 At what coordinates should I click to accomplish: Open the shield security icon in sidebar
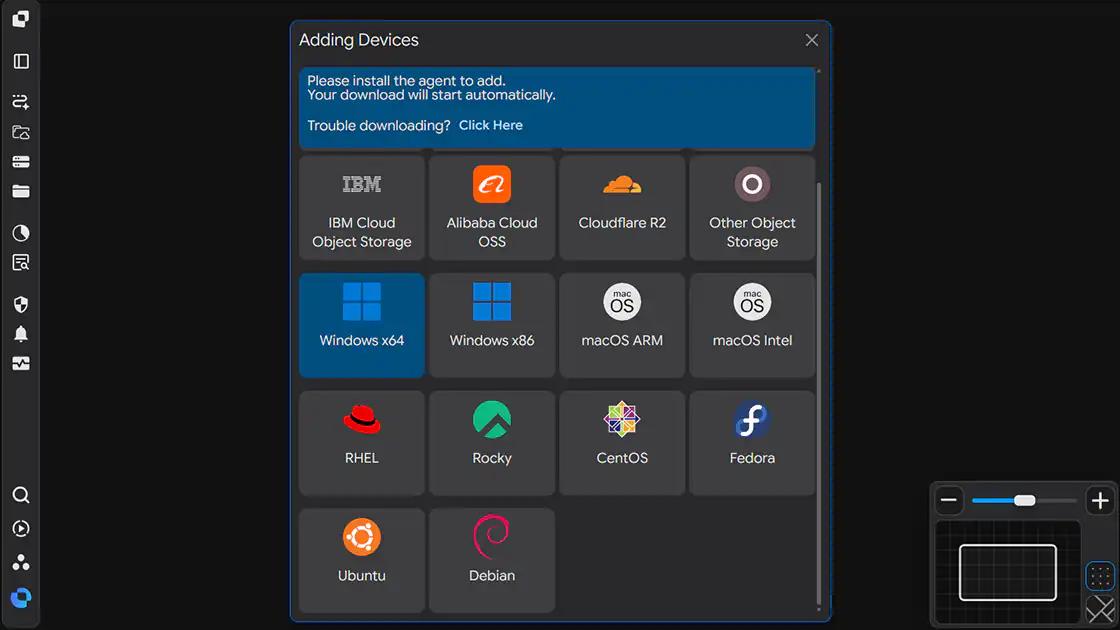point(21,304)
